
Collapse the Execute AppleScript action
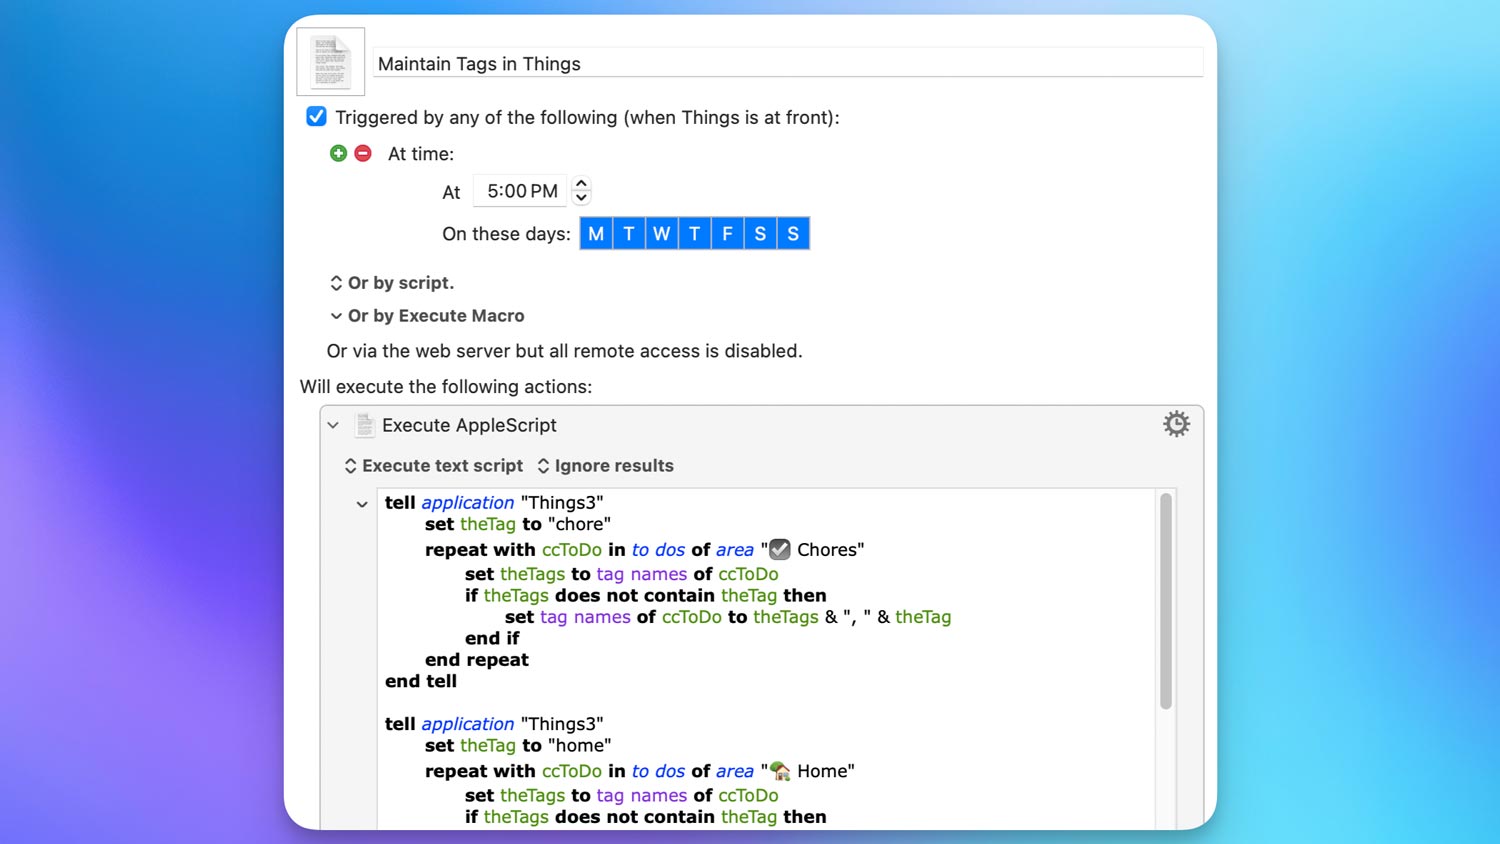pos(333,425)
